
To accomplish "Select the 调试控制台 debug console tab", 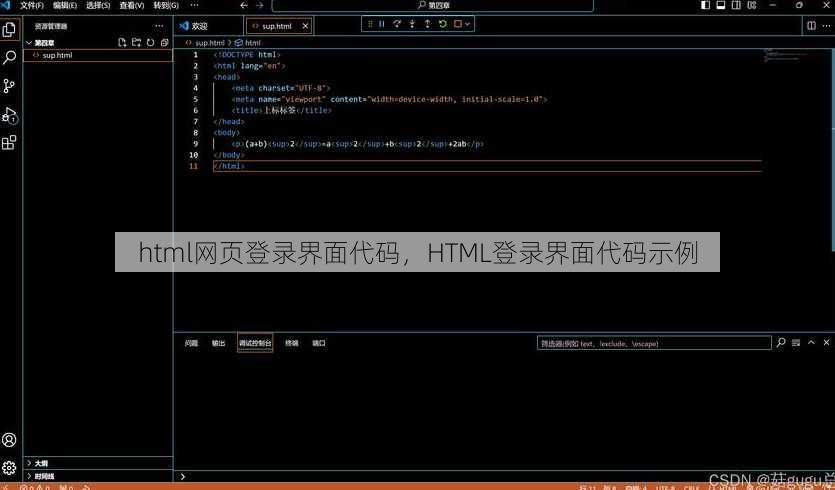I will pos(255,344).
